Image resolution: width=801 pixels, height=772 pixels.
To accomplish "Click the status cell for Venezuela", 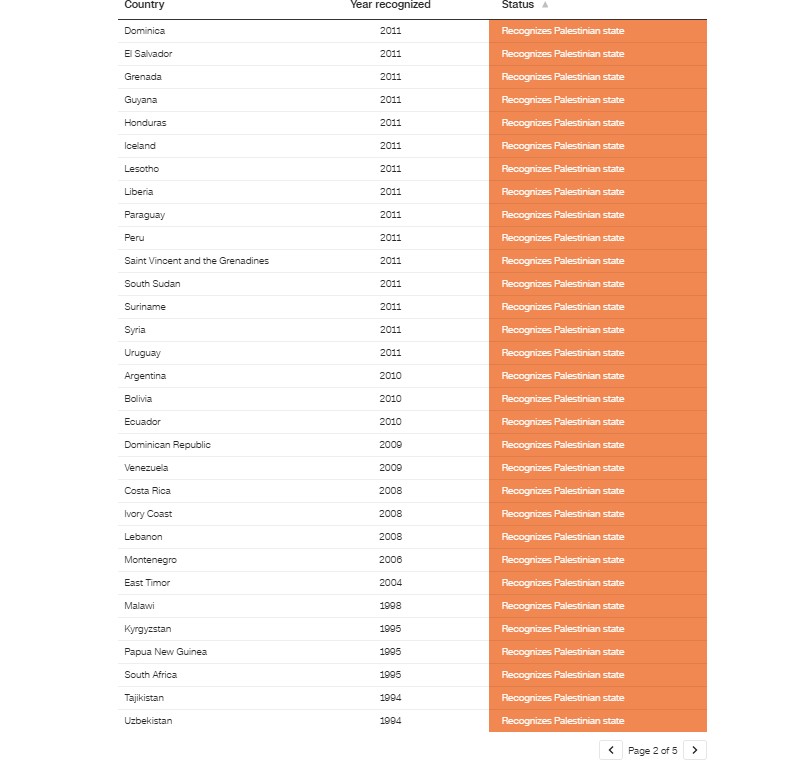I will coord(597,468).
